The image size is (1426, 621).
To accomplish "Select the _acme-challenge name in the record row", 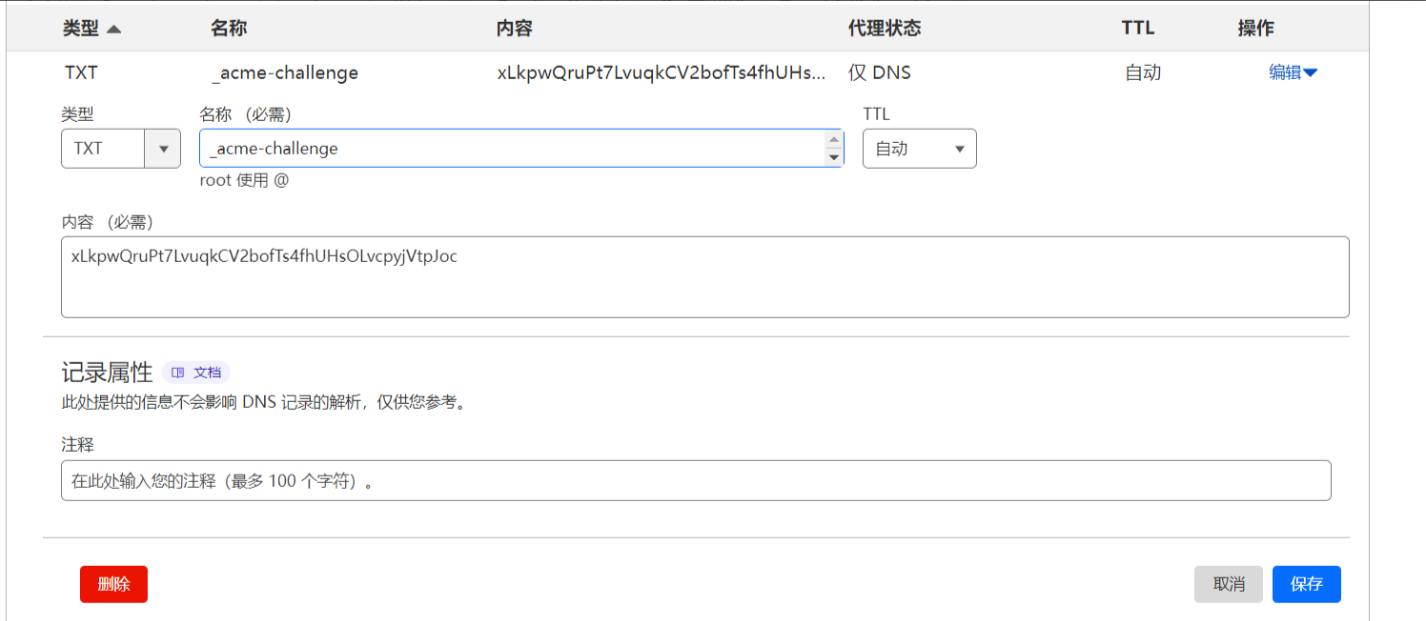I will (284, 72).
